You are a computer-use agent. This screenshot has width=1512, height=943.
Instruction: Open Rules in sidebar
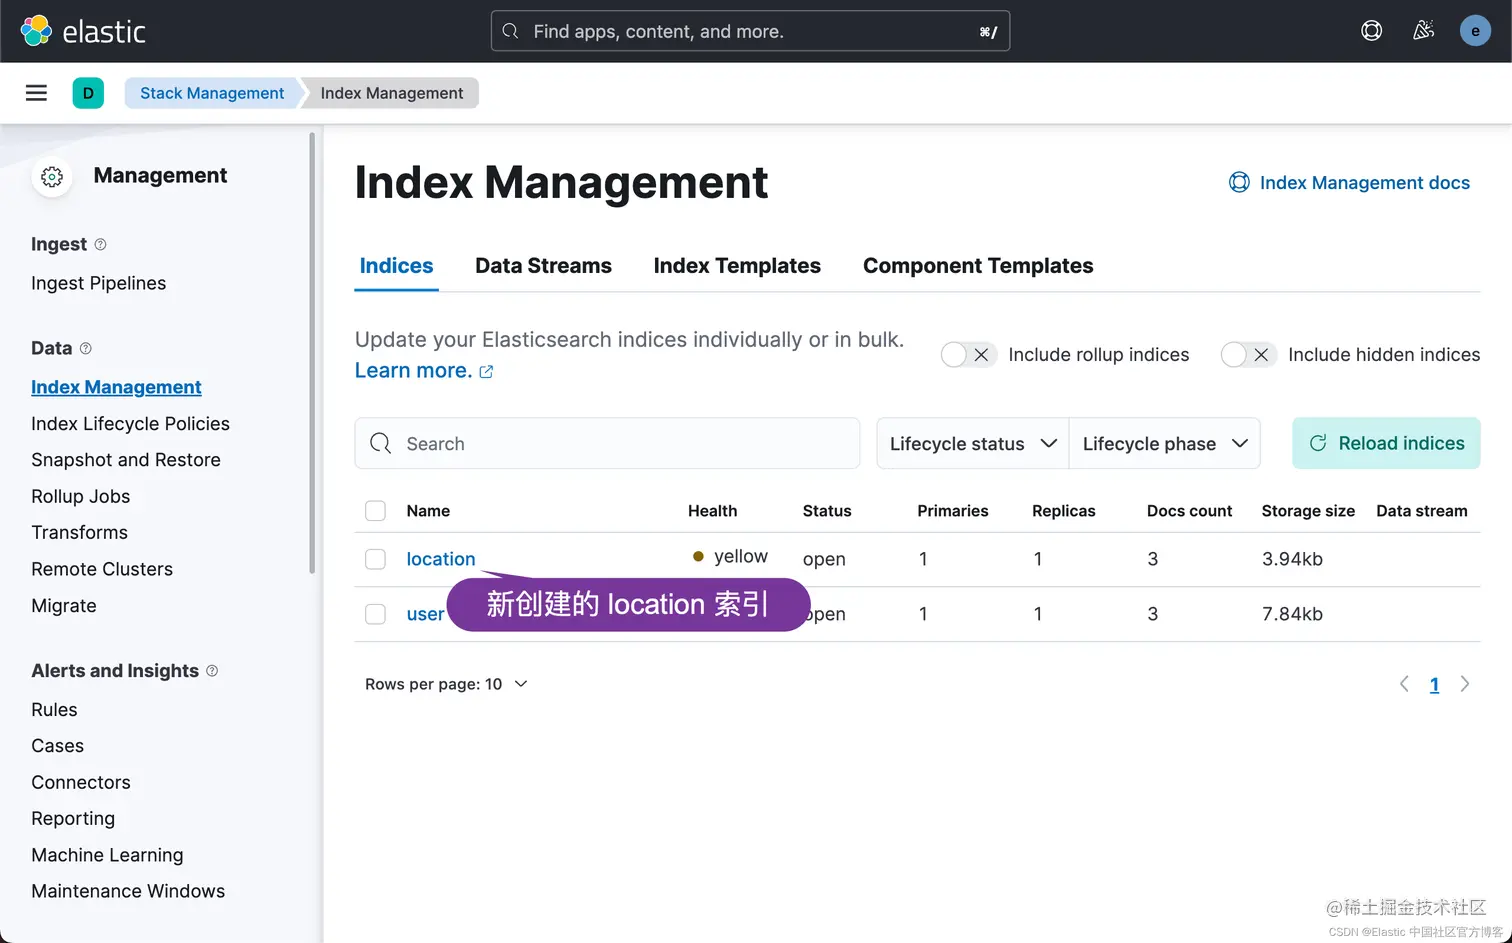[x=54, y=709]
